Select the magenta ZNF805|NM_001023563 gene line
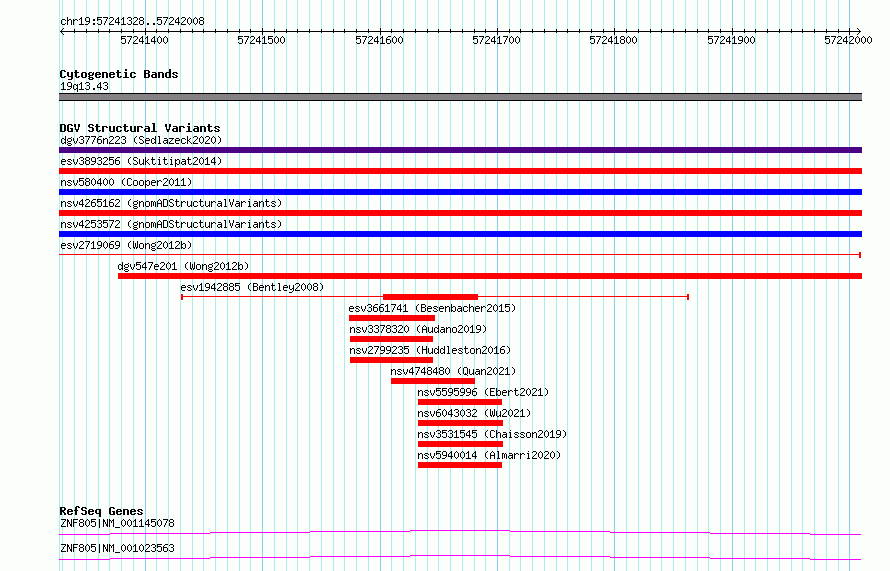 pyautogui.click(x=460, y=557)
